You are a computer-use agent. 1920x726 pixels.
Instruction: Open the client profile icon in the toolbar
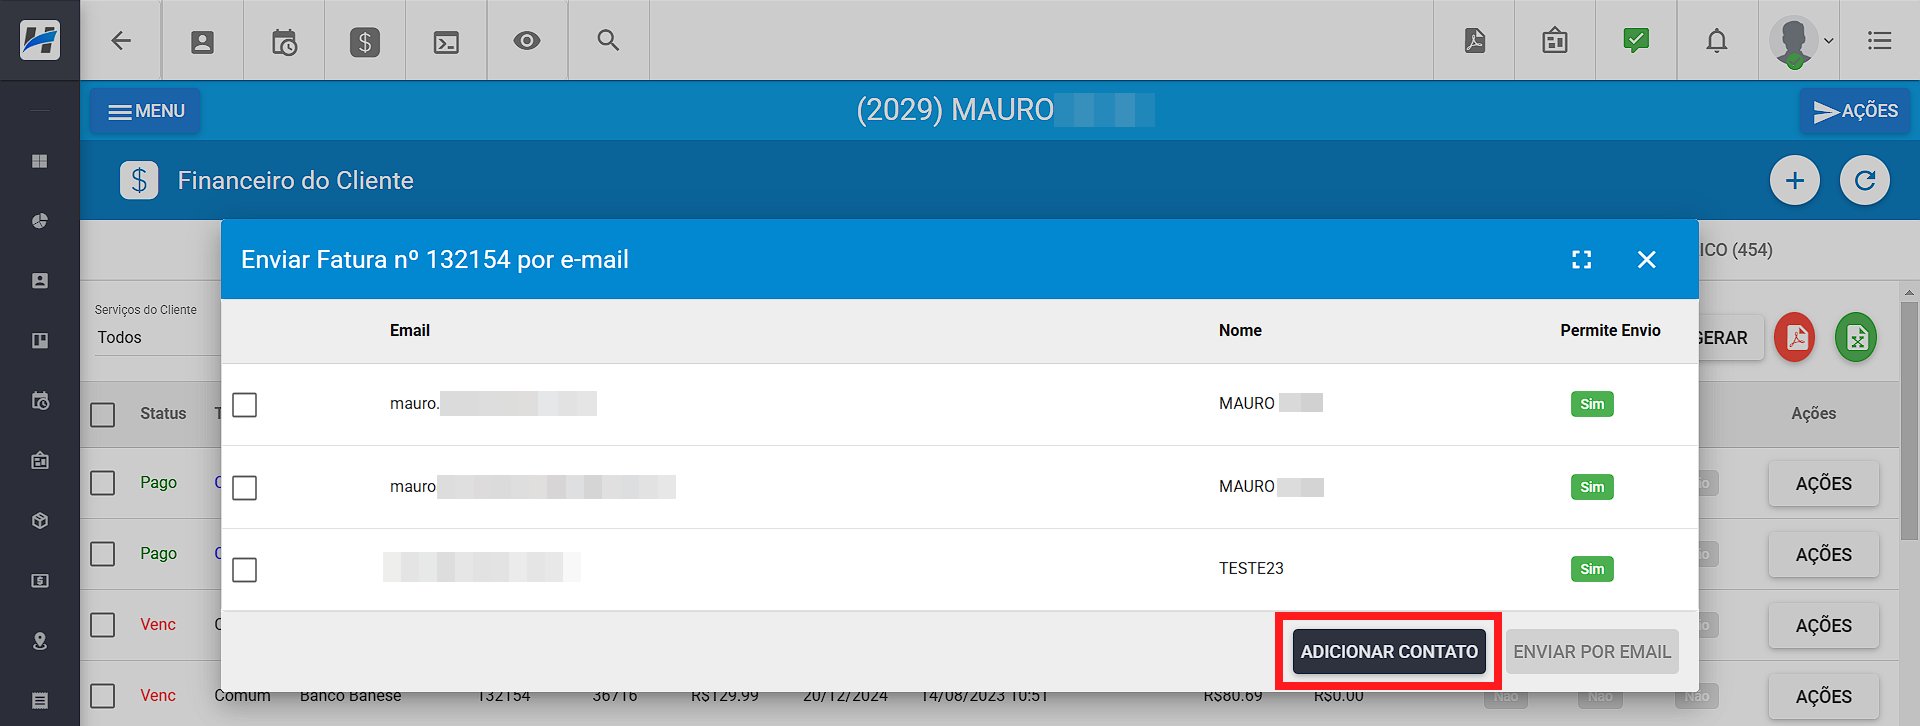[x=202, y=42]
